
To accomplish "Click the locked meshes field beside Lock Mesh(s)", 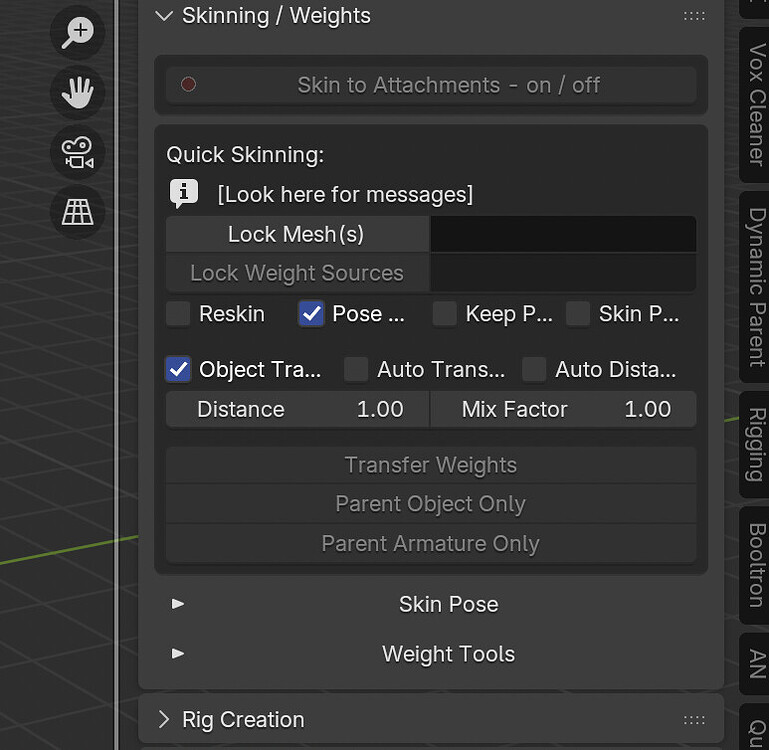I will (564, 234).
